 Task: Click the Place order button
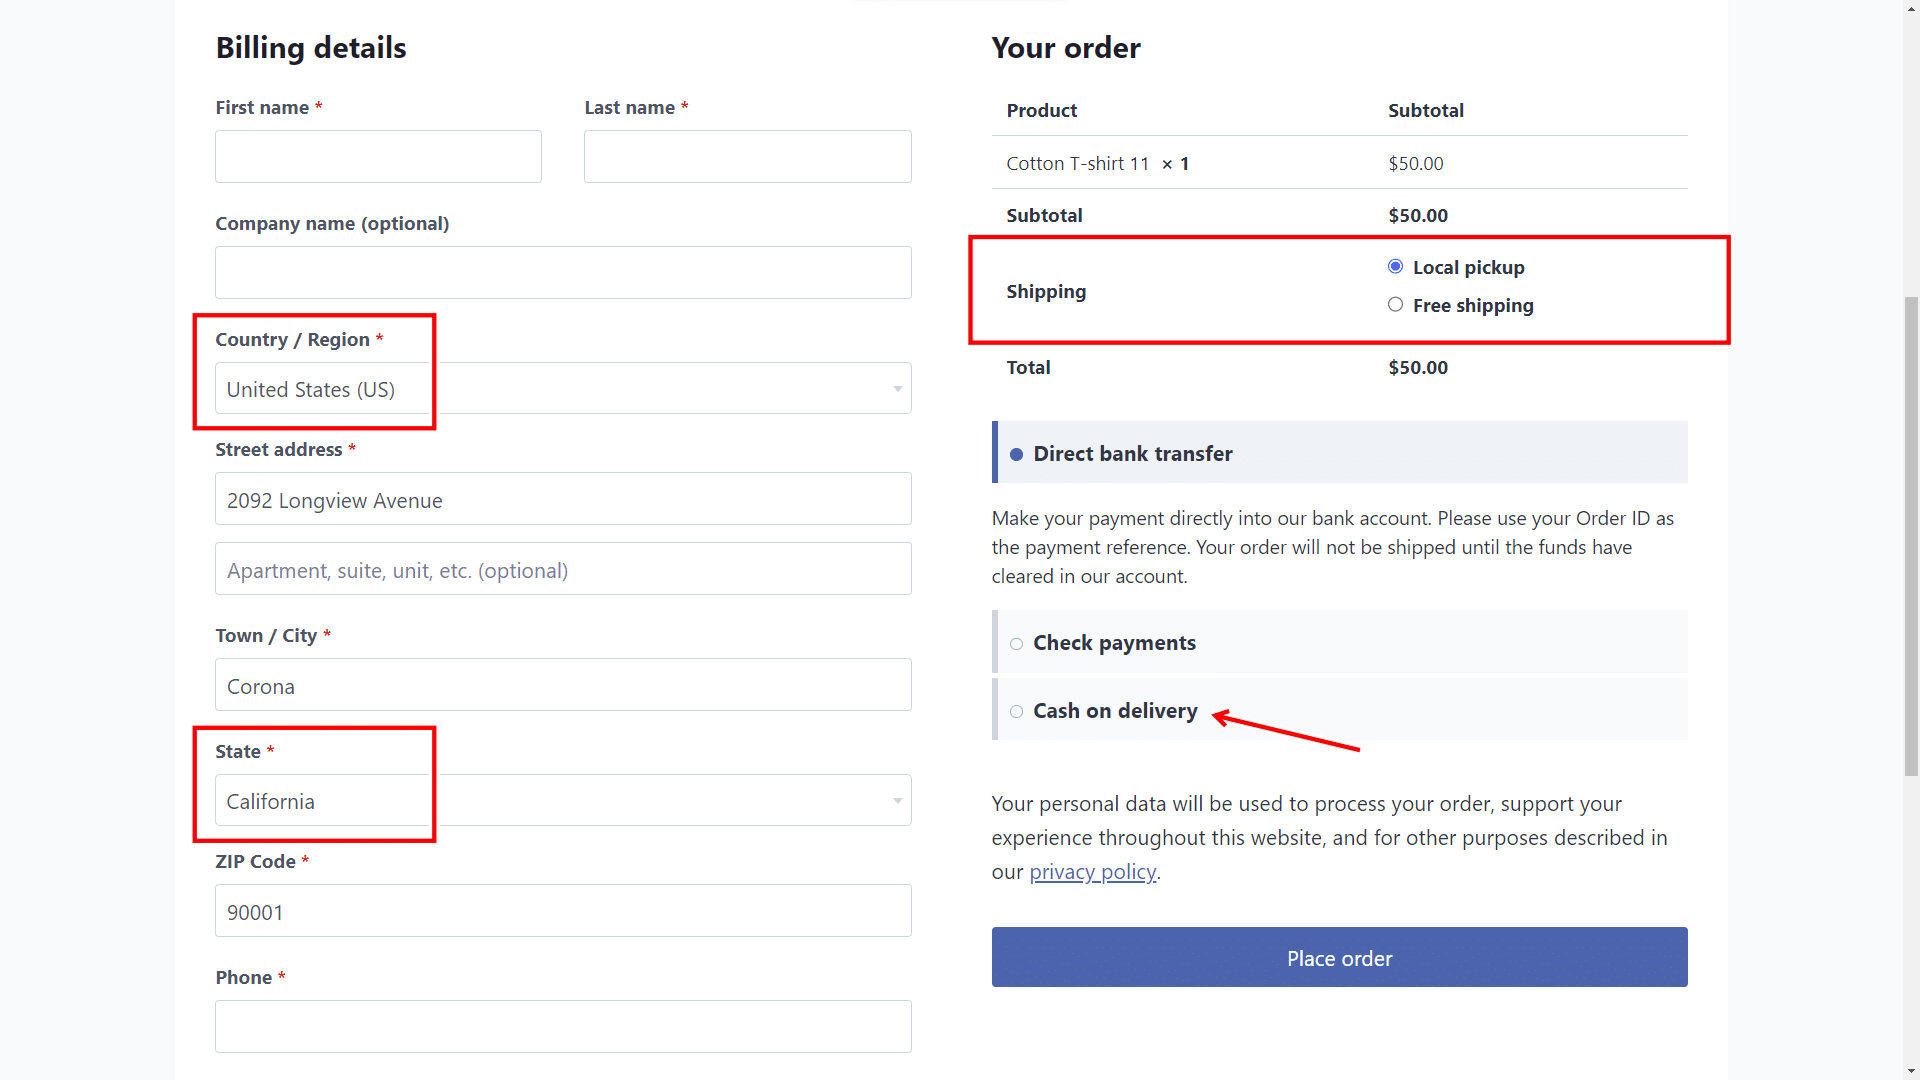(x=1339, y=957)
